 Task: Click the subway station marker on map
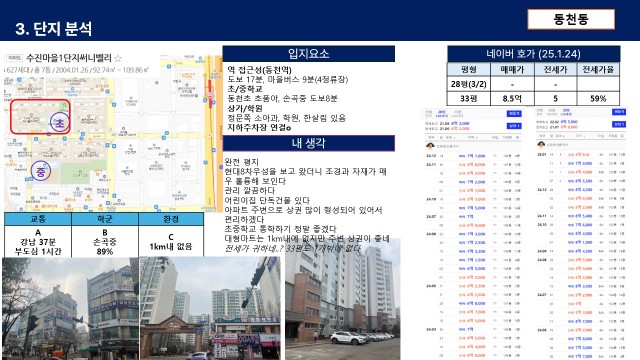[211, 95]
